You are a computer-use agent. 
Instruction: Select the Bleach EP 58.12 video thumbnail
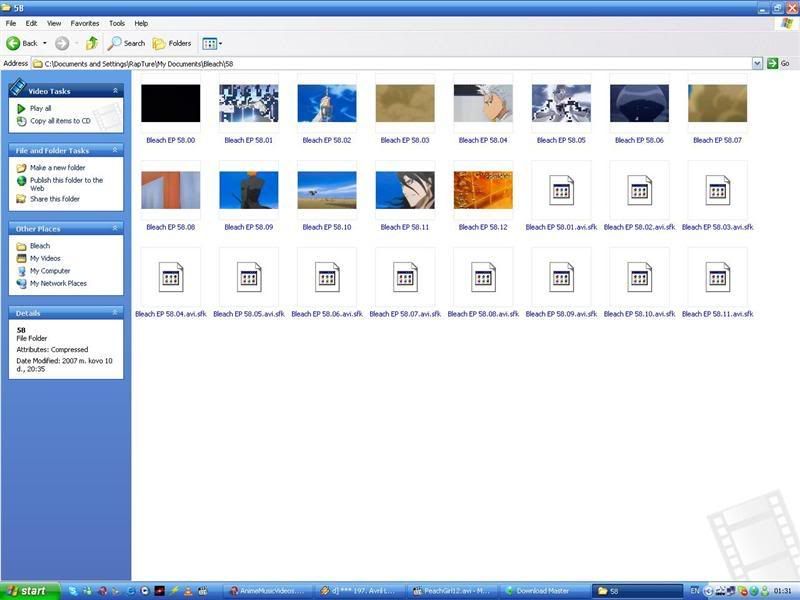click(483, 190)
